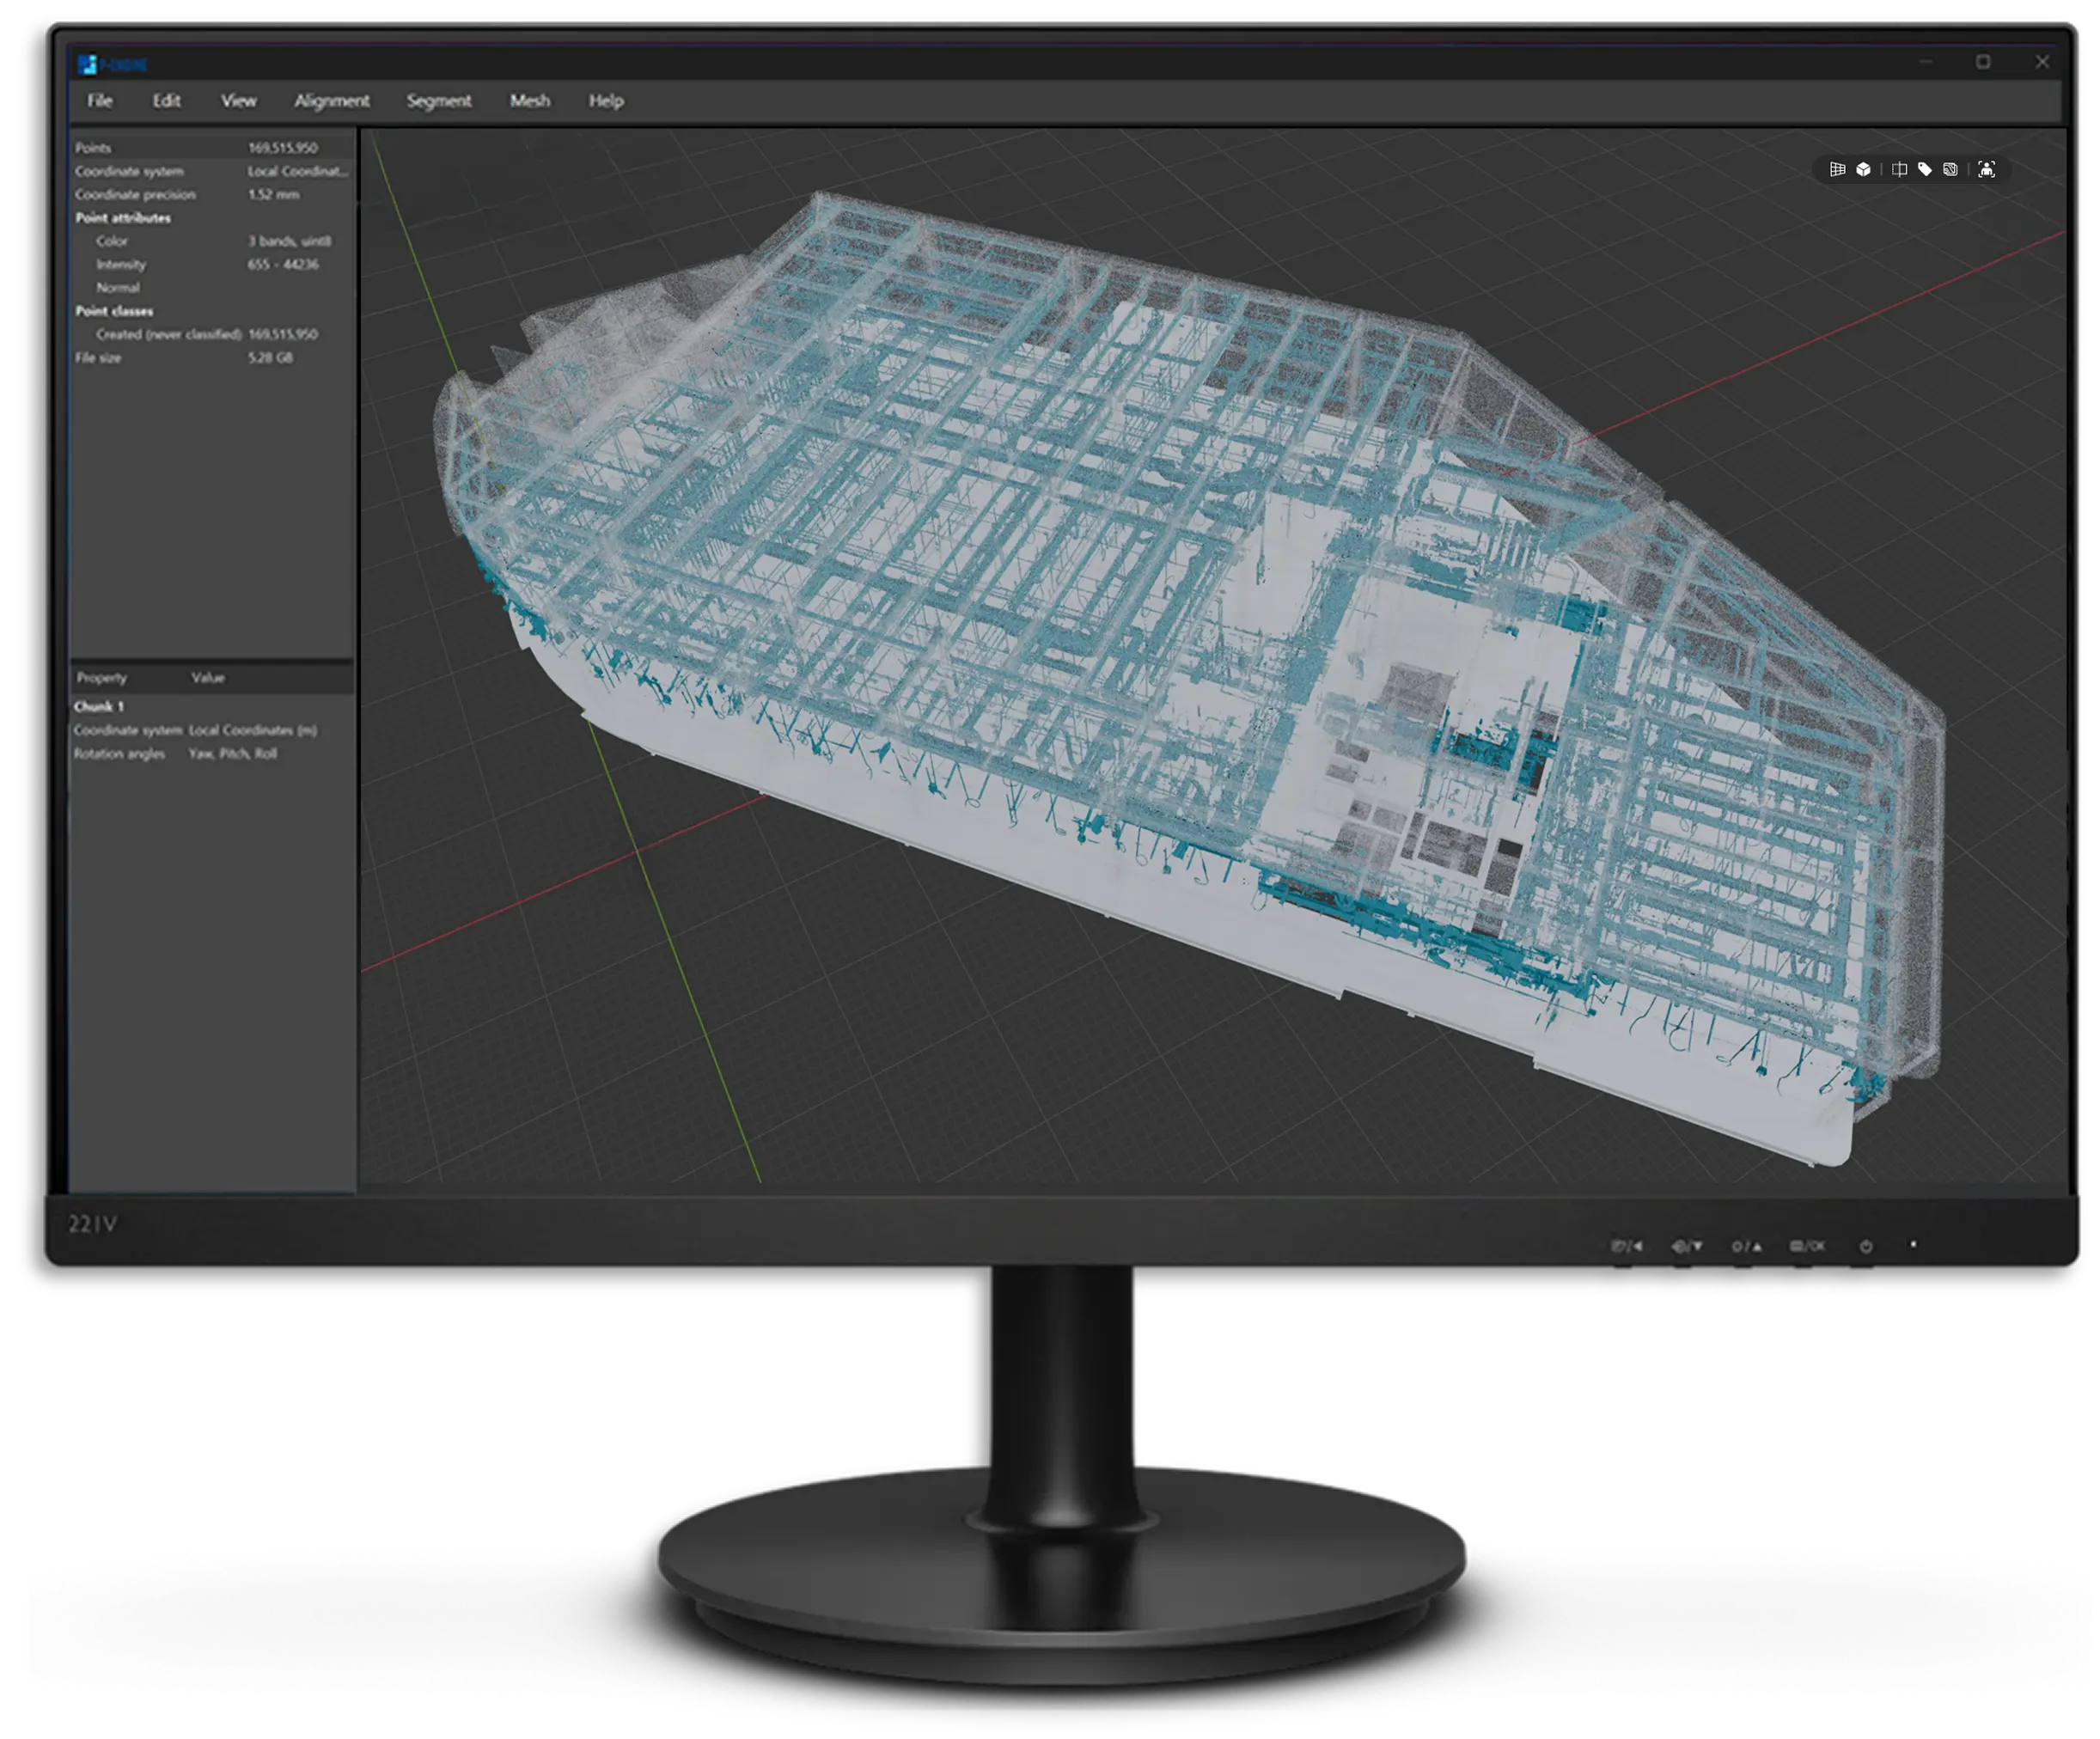This screenshot has width=2100, height=1739.
Task: Expand the Point classes section
Action: (113, 311)
